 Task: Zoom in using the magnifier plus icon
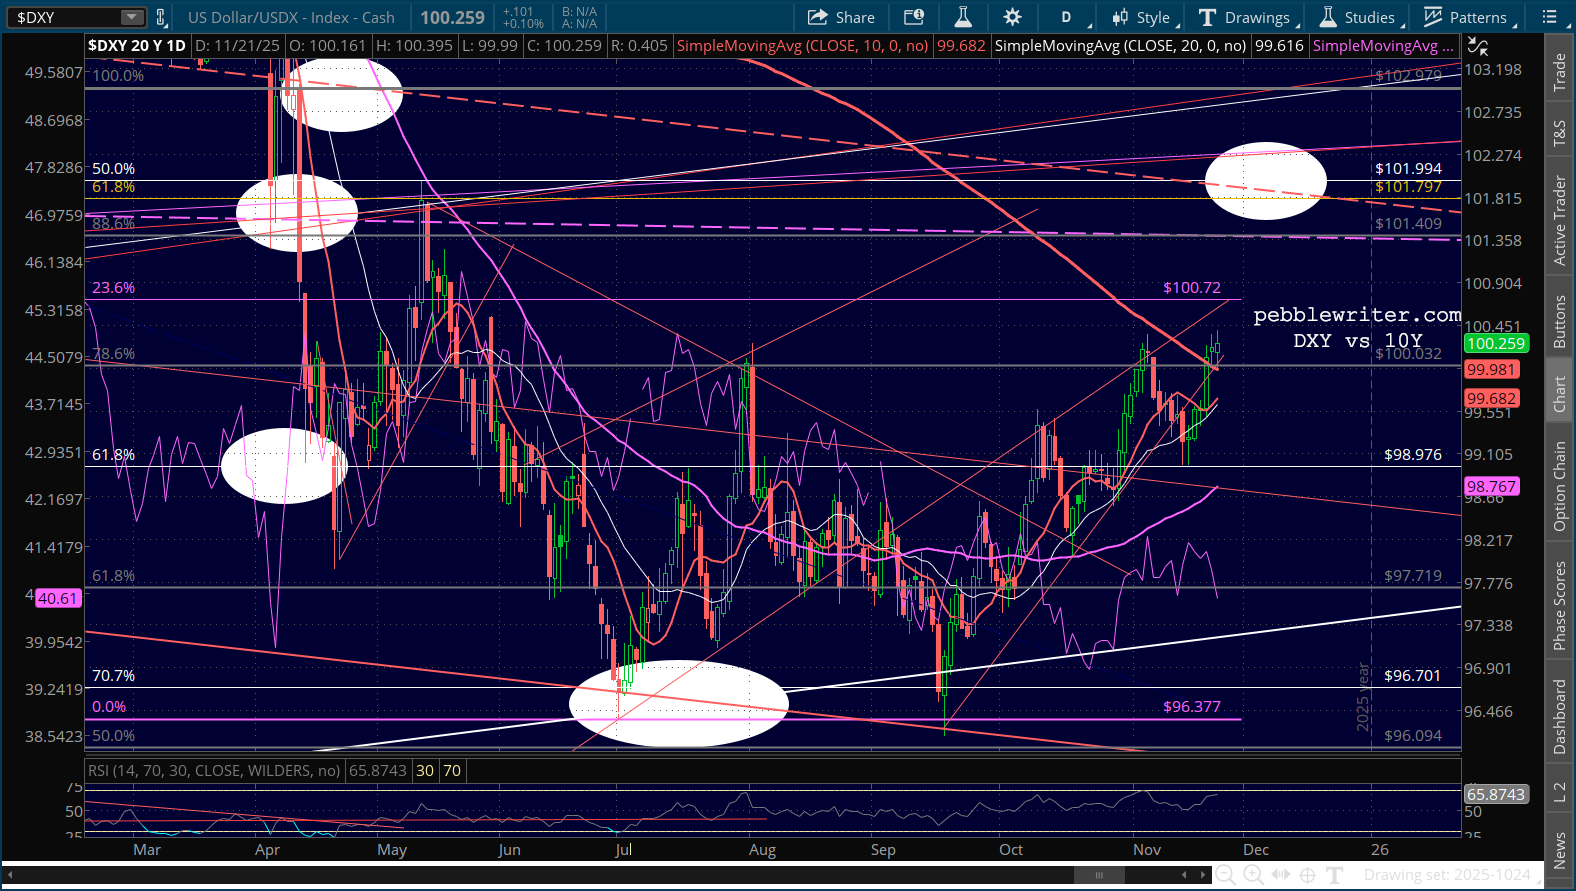(1252, 875)
